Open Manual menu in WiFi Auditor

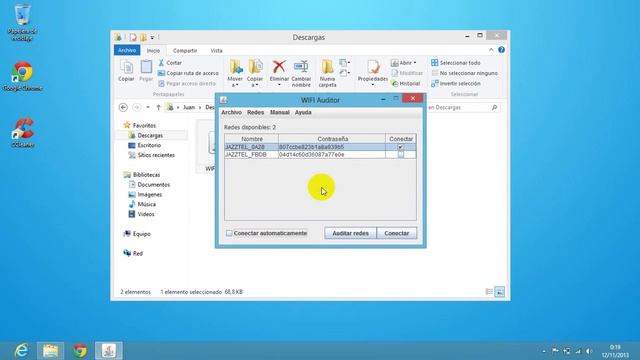[280, 112]
